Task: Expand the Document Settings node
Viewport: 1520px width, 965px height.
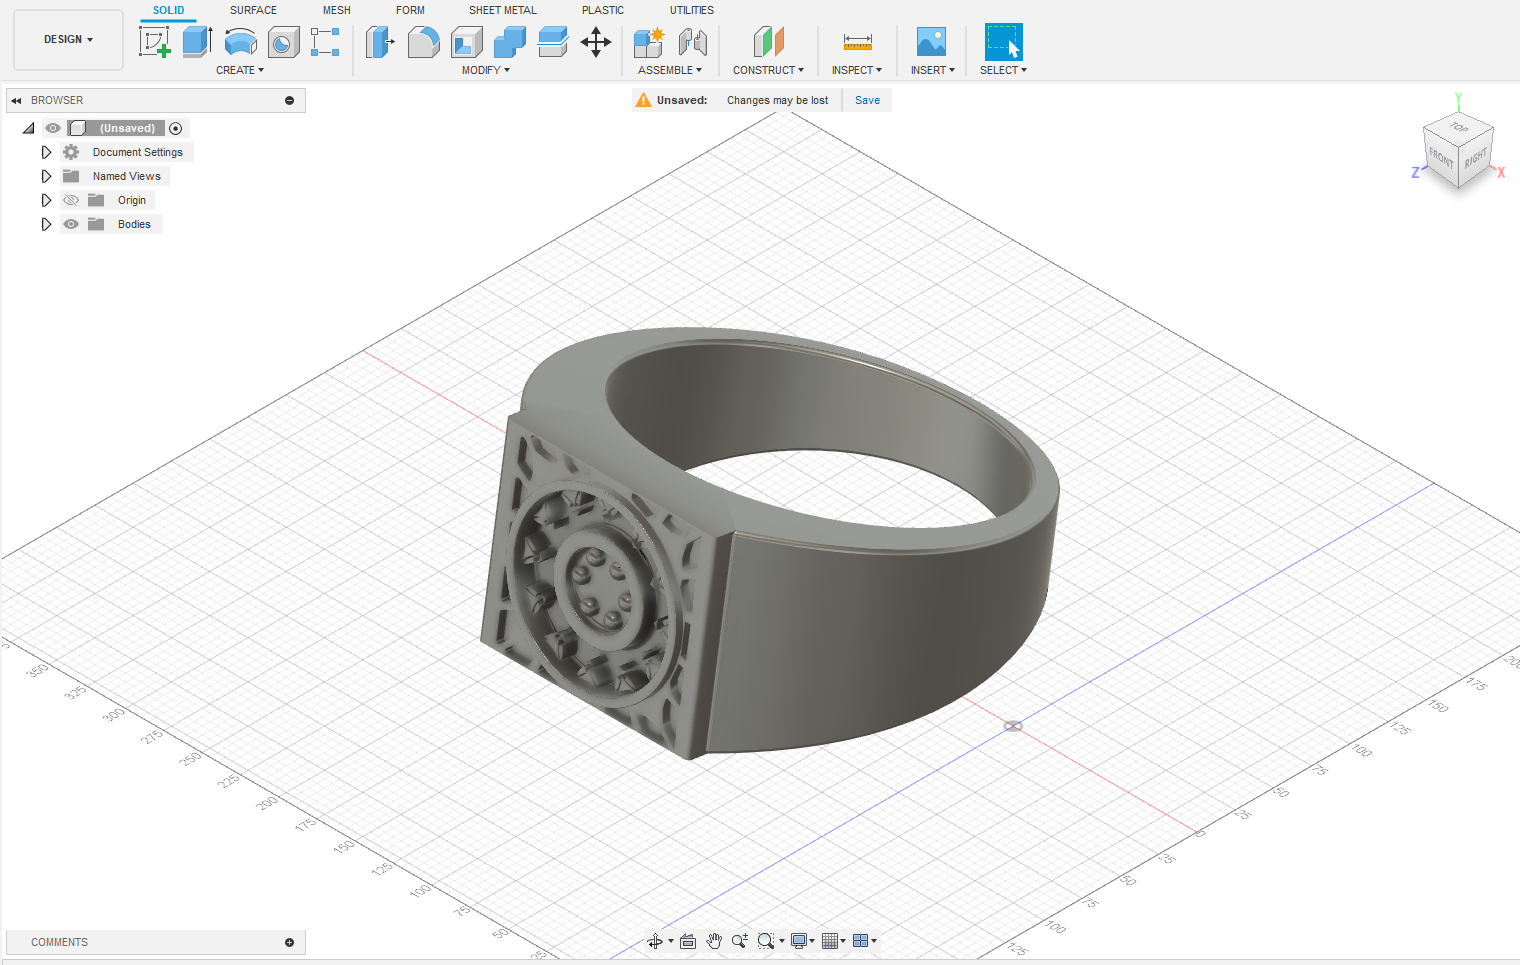Action: point(46,152)
